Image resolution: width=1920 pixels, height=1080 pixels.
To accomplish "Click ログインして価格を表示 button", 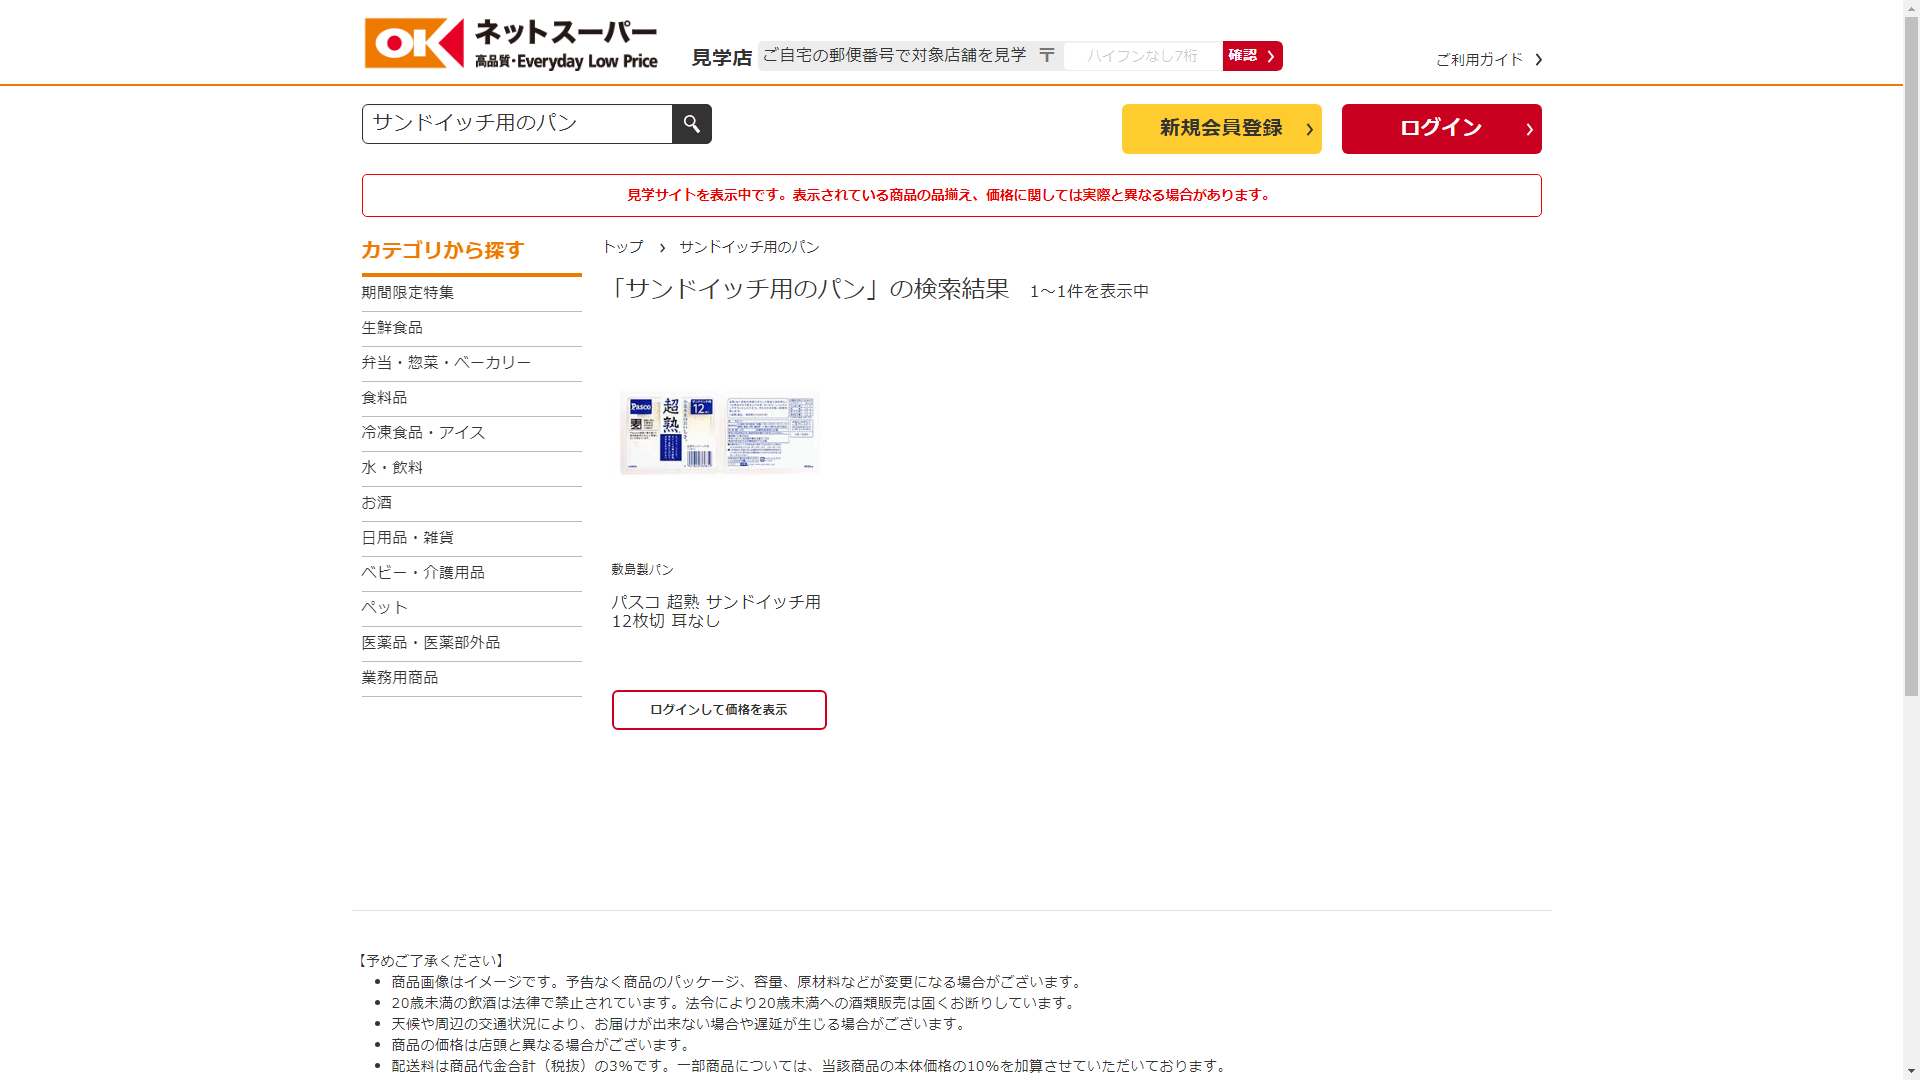I will click(719, 710).
